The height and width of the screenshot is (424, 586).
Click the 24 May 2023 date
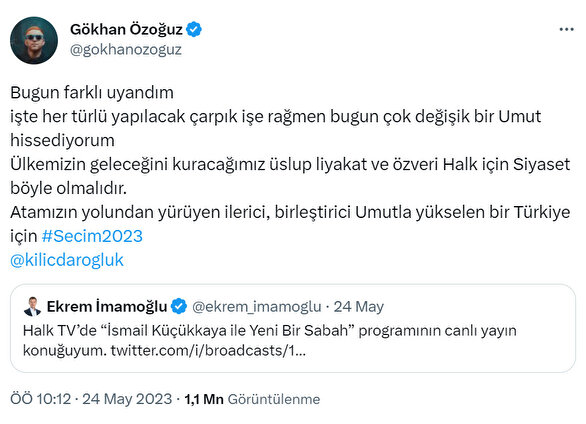tap(127, 399)
